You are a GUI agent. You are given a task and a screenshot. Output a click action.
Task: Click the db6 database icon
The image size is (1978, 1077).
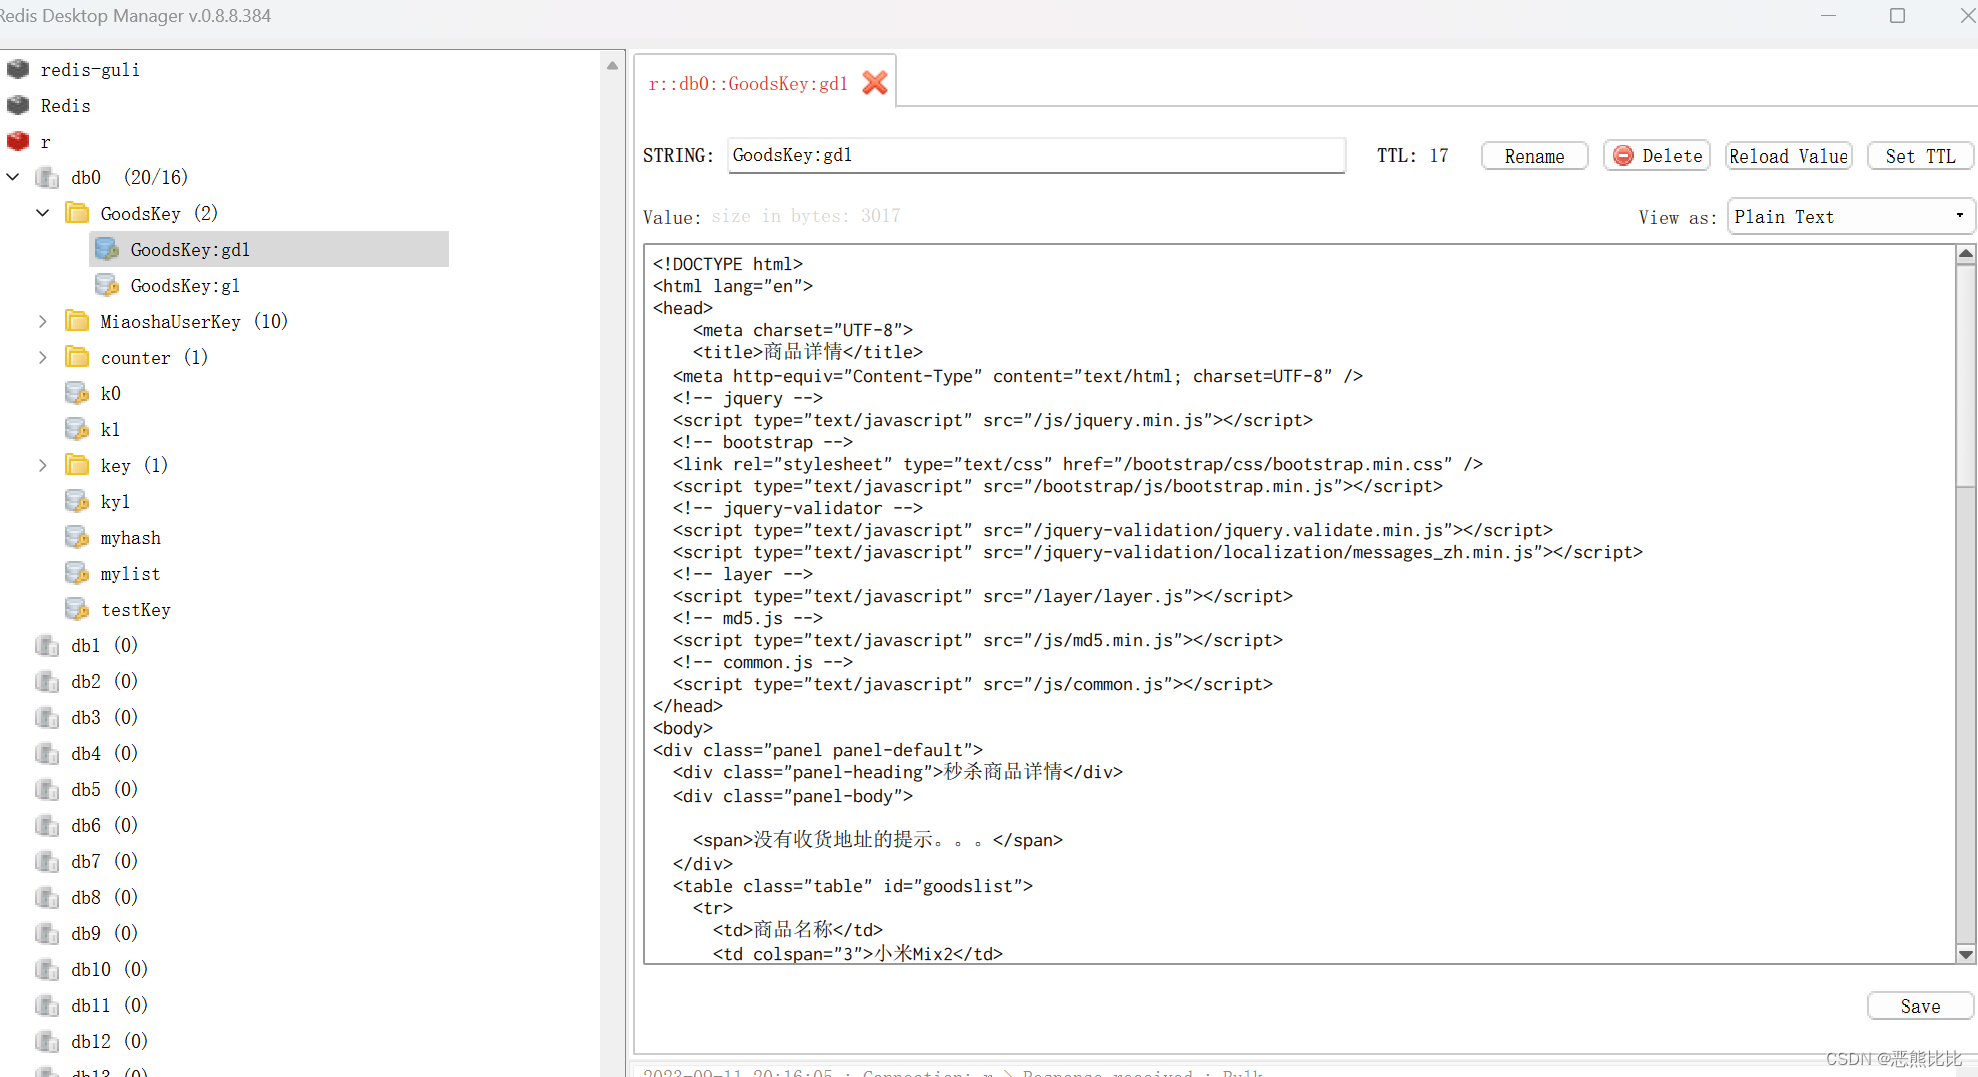(x=47, y=825)
